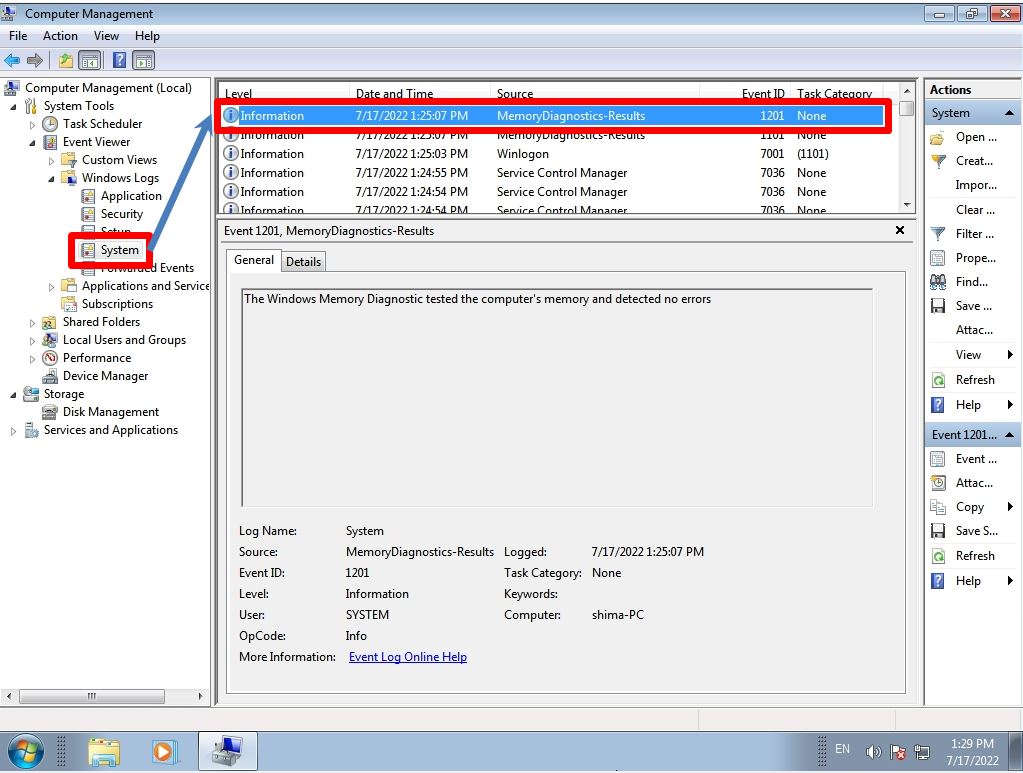The image size is (1023, 773).
Task: Expand the Task Scheduler tree node
Action: click(x=30, y=123)
